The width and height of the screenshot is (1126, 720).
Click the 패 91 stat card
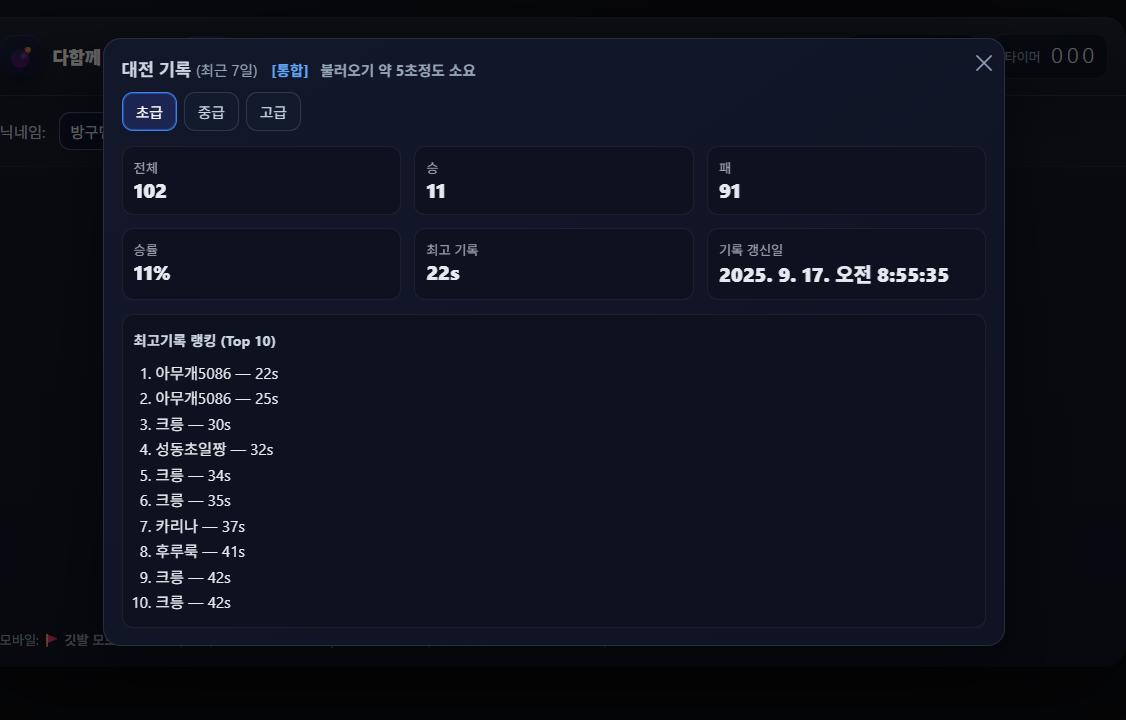pos(846,180)
